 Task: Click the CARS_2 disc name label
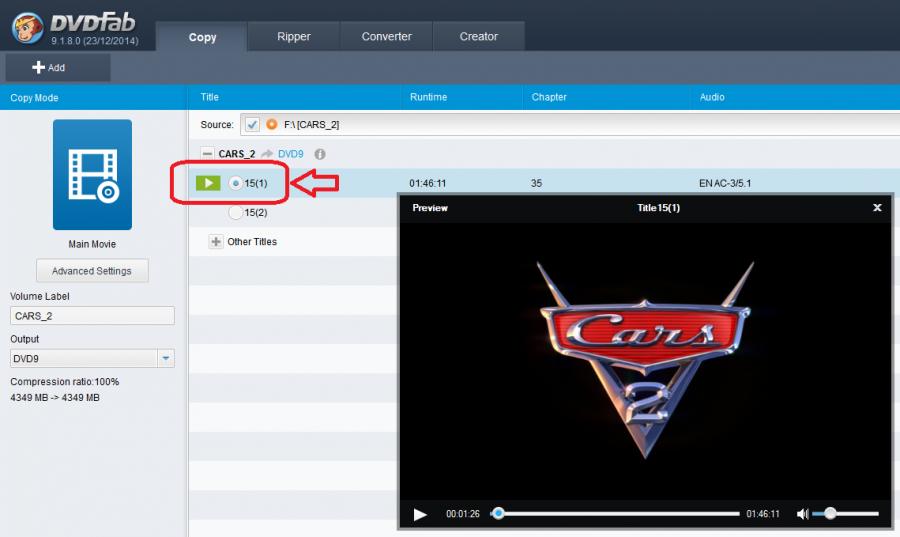(236, 154)
